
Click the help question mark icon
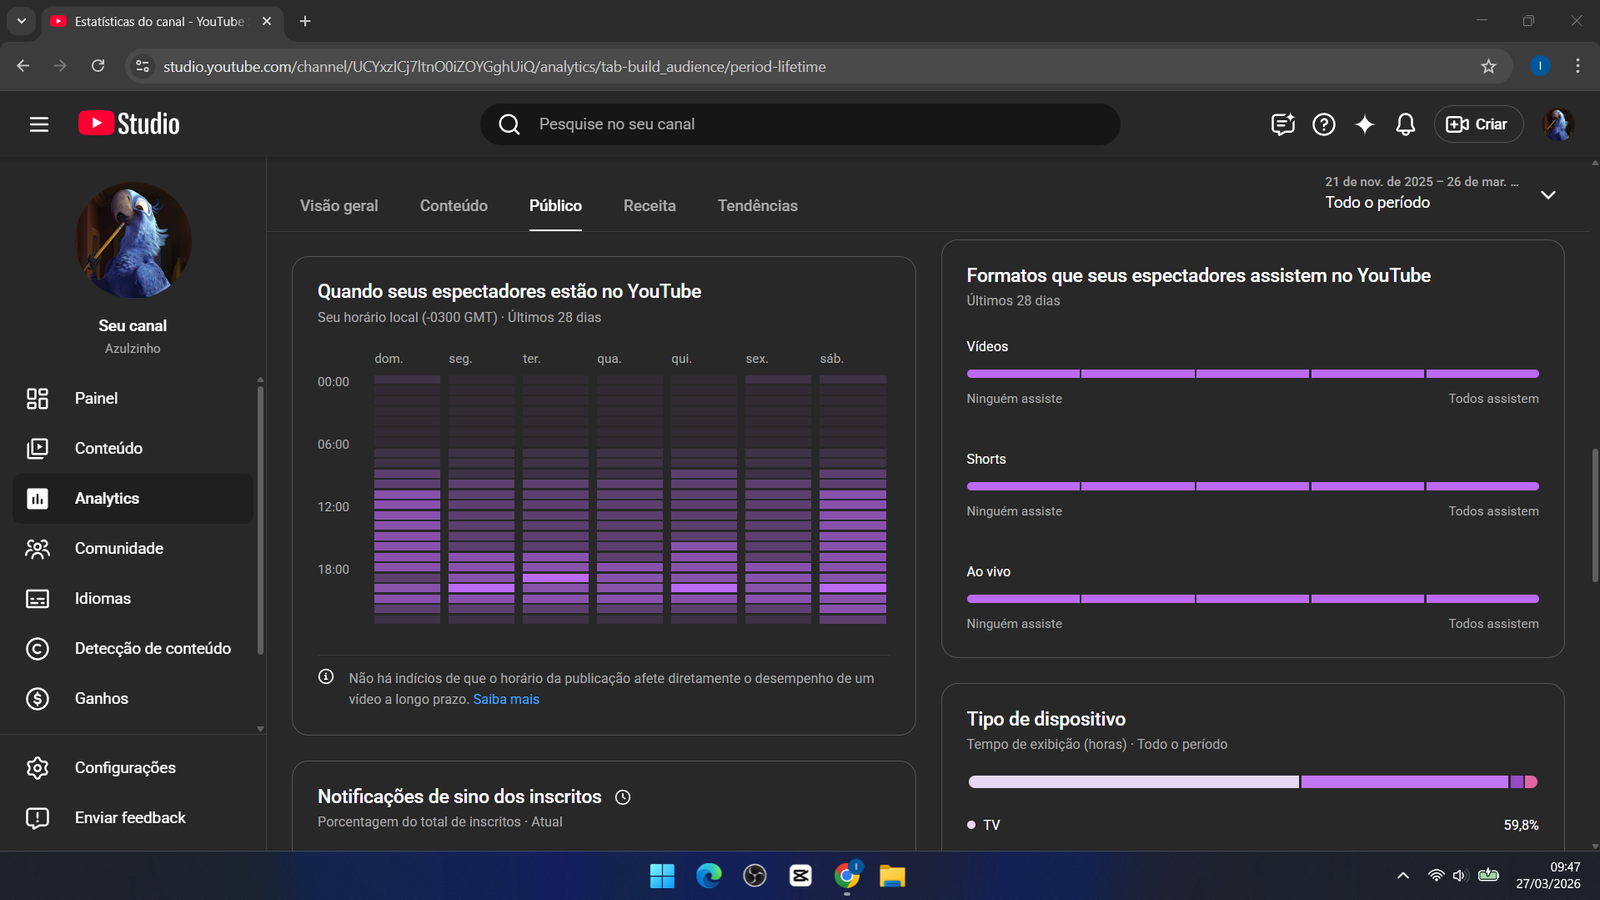(1323, 124)
